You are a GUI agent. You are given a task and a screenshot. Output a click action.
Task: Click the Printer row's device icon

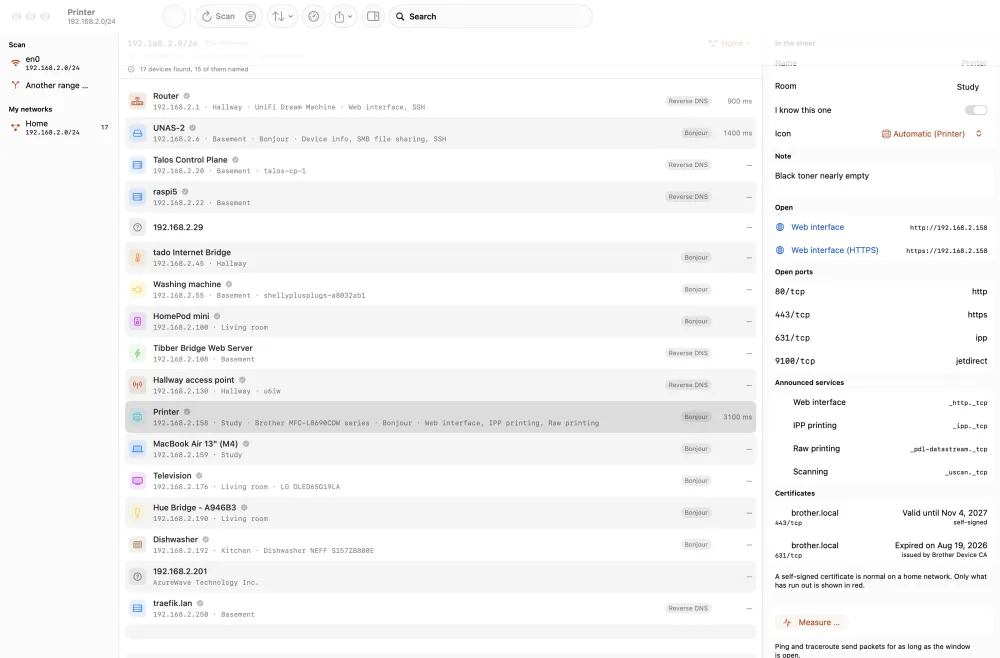[x=137, y=416]
